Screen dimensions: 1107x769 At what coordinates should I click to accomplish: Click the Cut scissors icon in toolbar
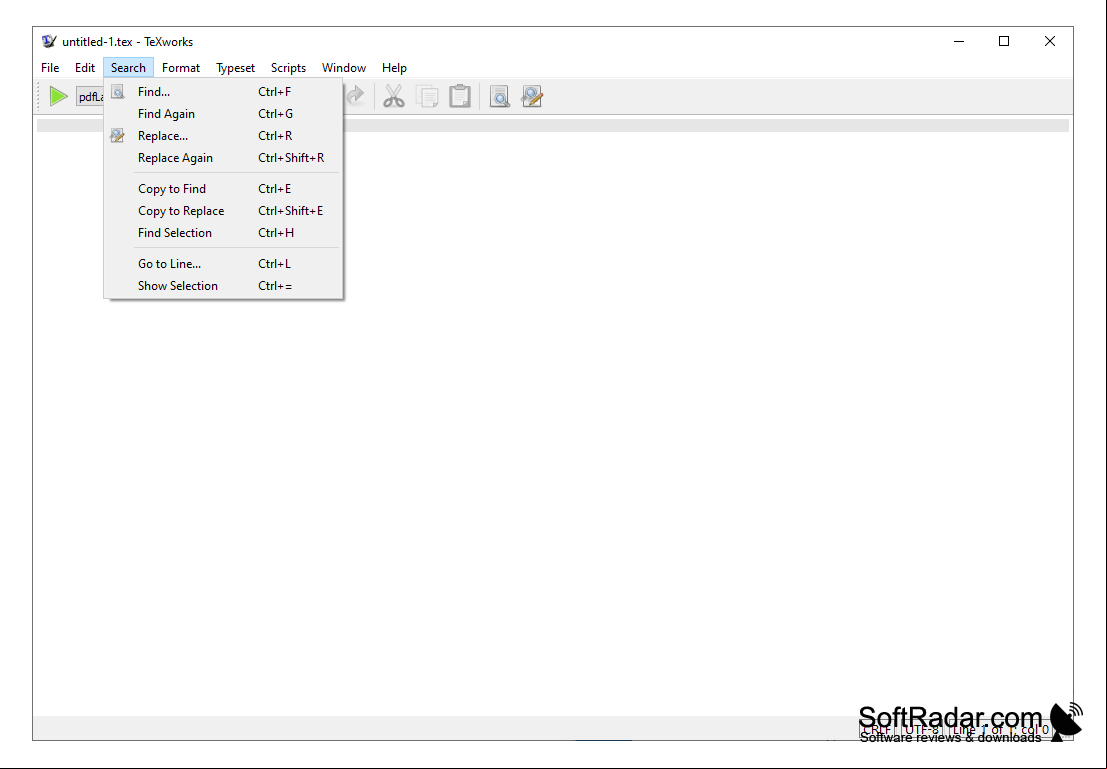[394, 96]
